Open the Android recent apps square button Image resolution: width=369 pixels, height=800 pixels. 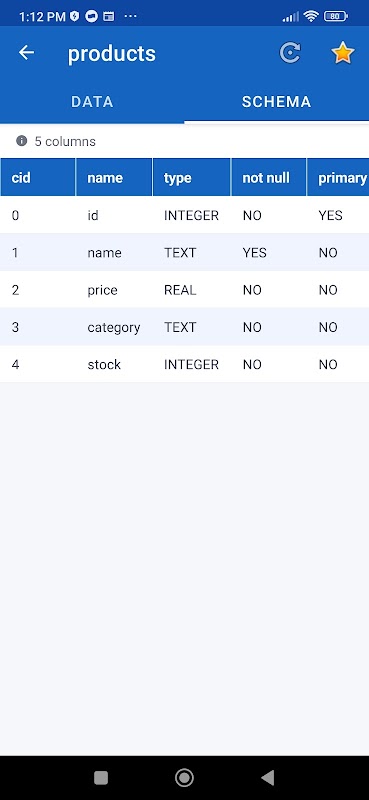101,778
